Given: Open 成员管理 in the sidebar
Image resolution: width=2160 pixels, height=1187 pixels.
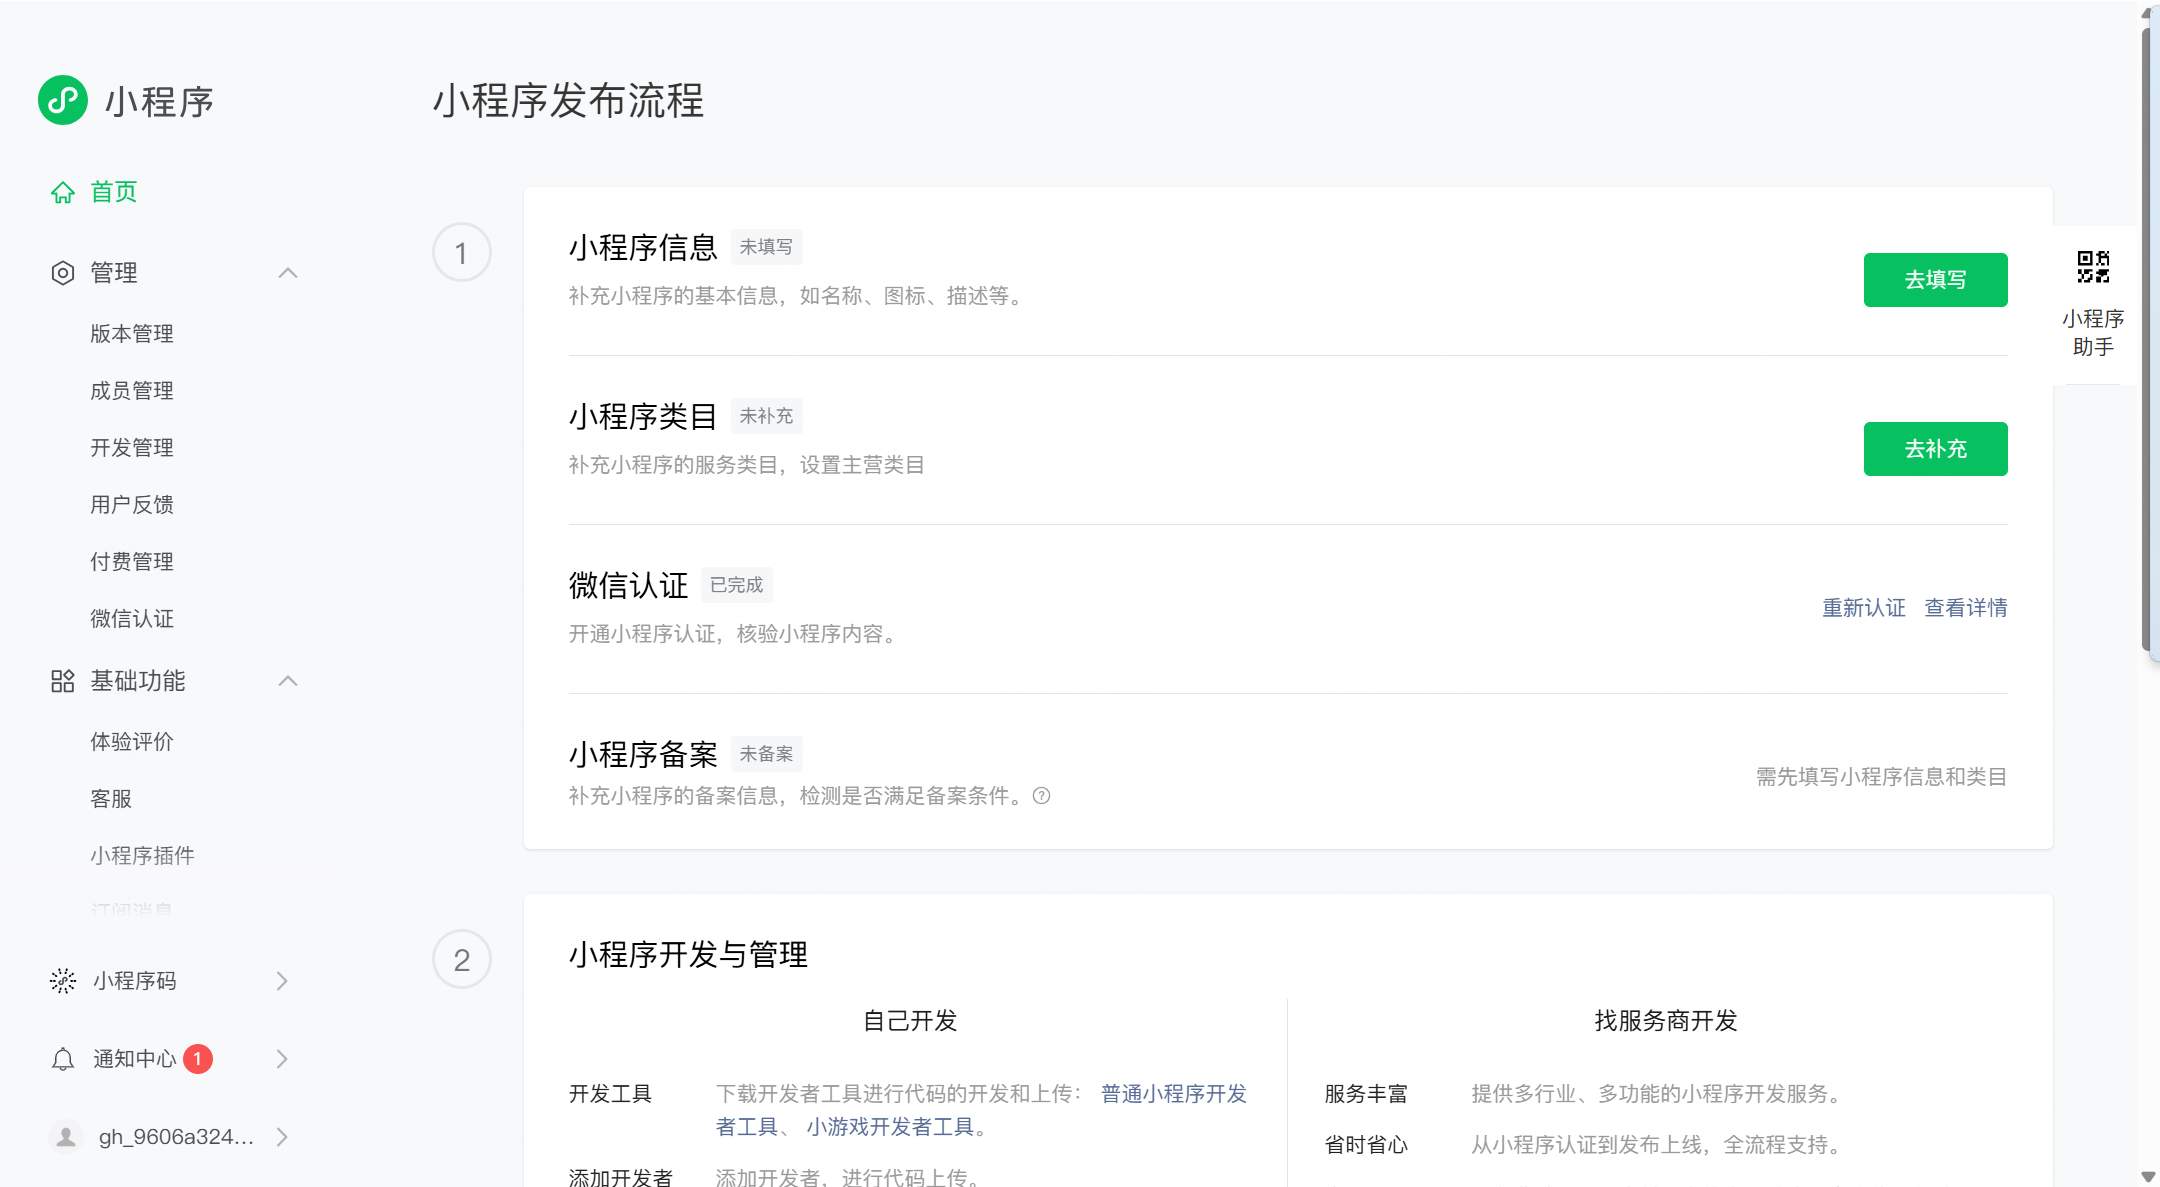Looking at the screenshot, I should 132,391.
